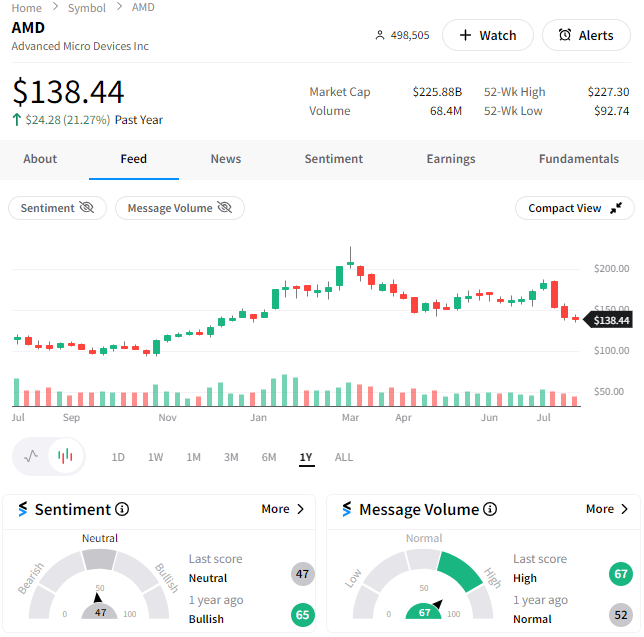Click the green up arrow beside $24.28
The image size is (644, 637).
pos(16,120)
